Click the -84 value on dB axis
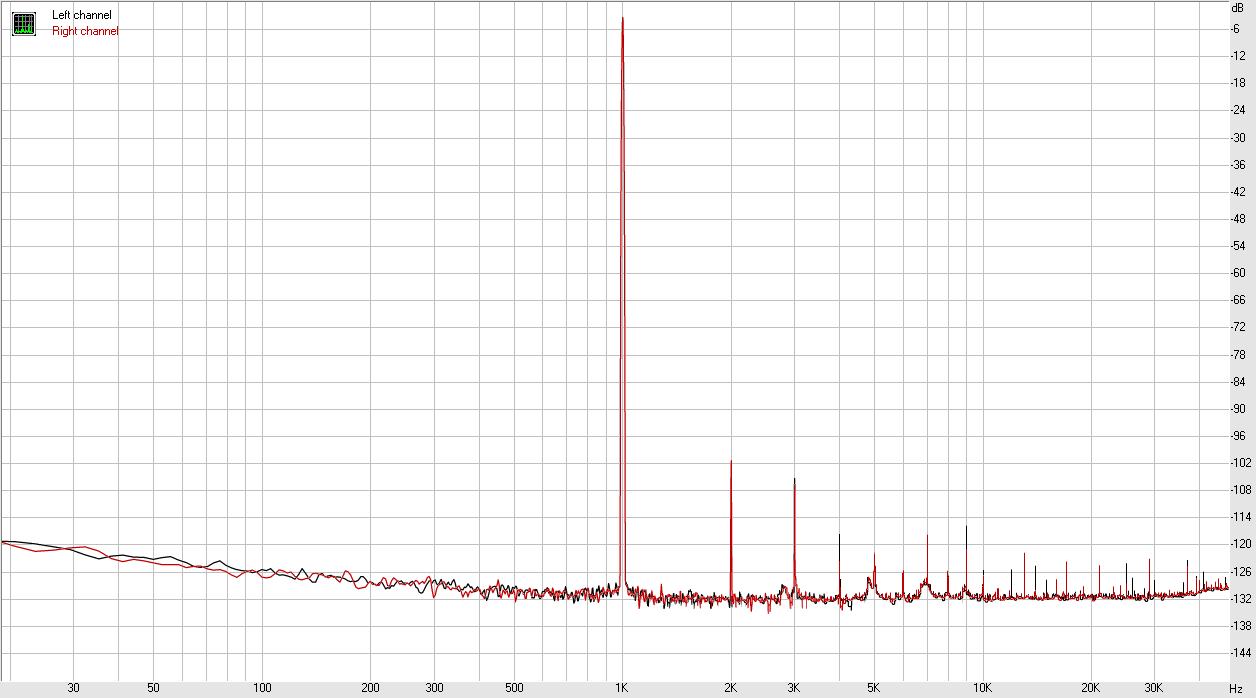Viewport: 1256px width, 698px height. 1239,381
